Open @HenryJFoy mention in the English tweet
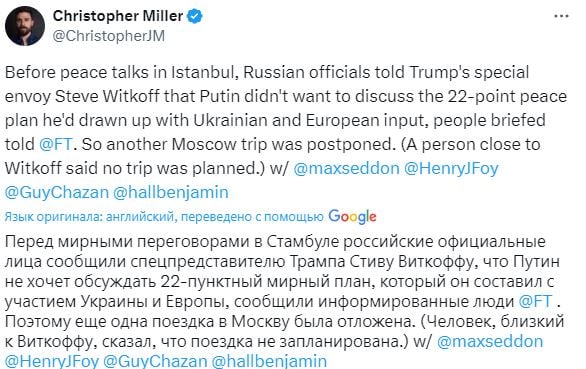The image size is (586, 369). pos(451,169)
